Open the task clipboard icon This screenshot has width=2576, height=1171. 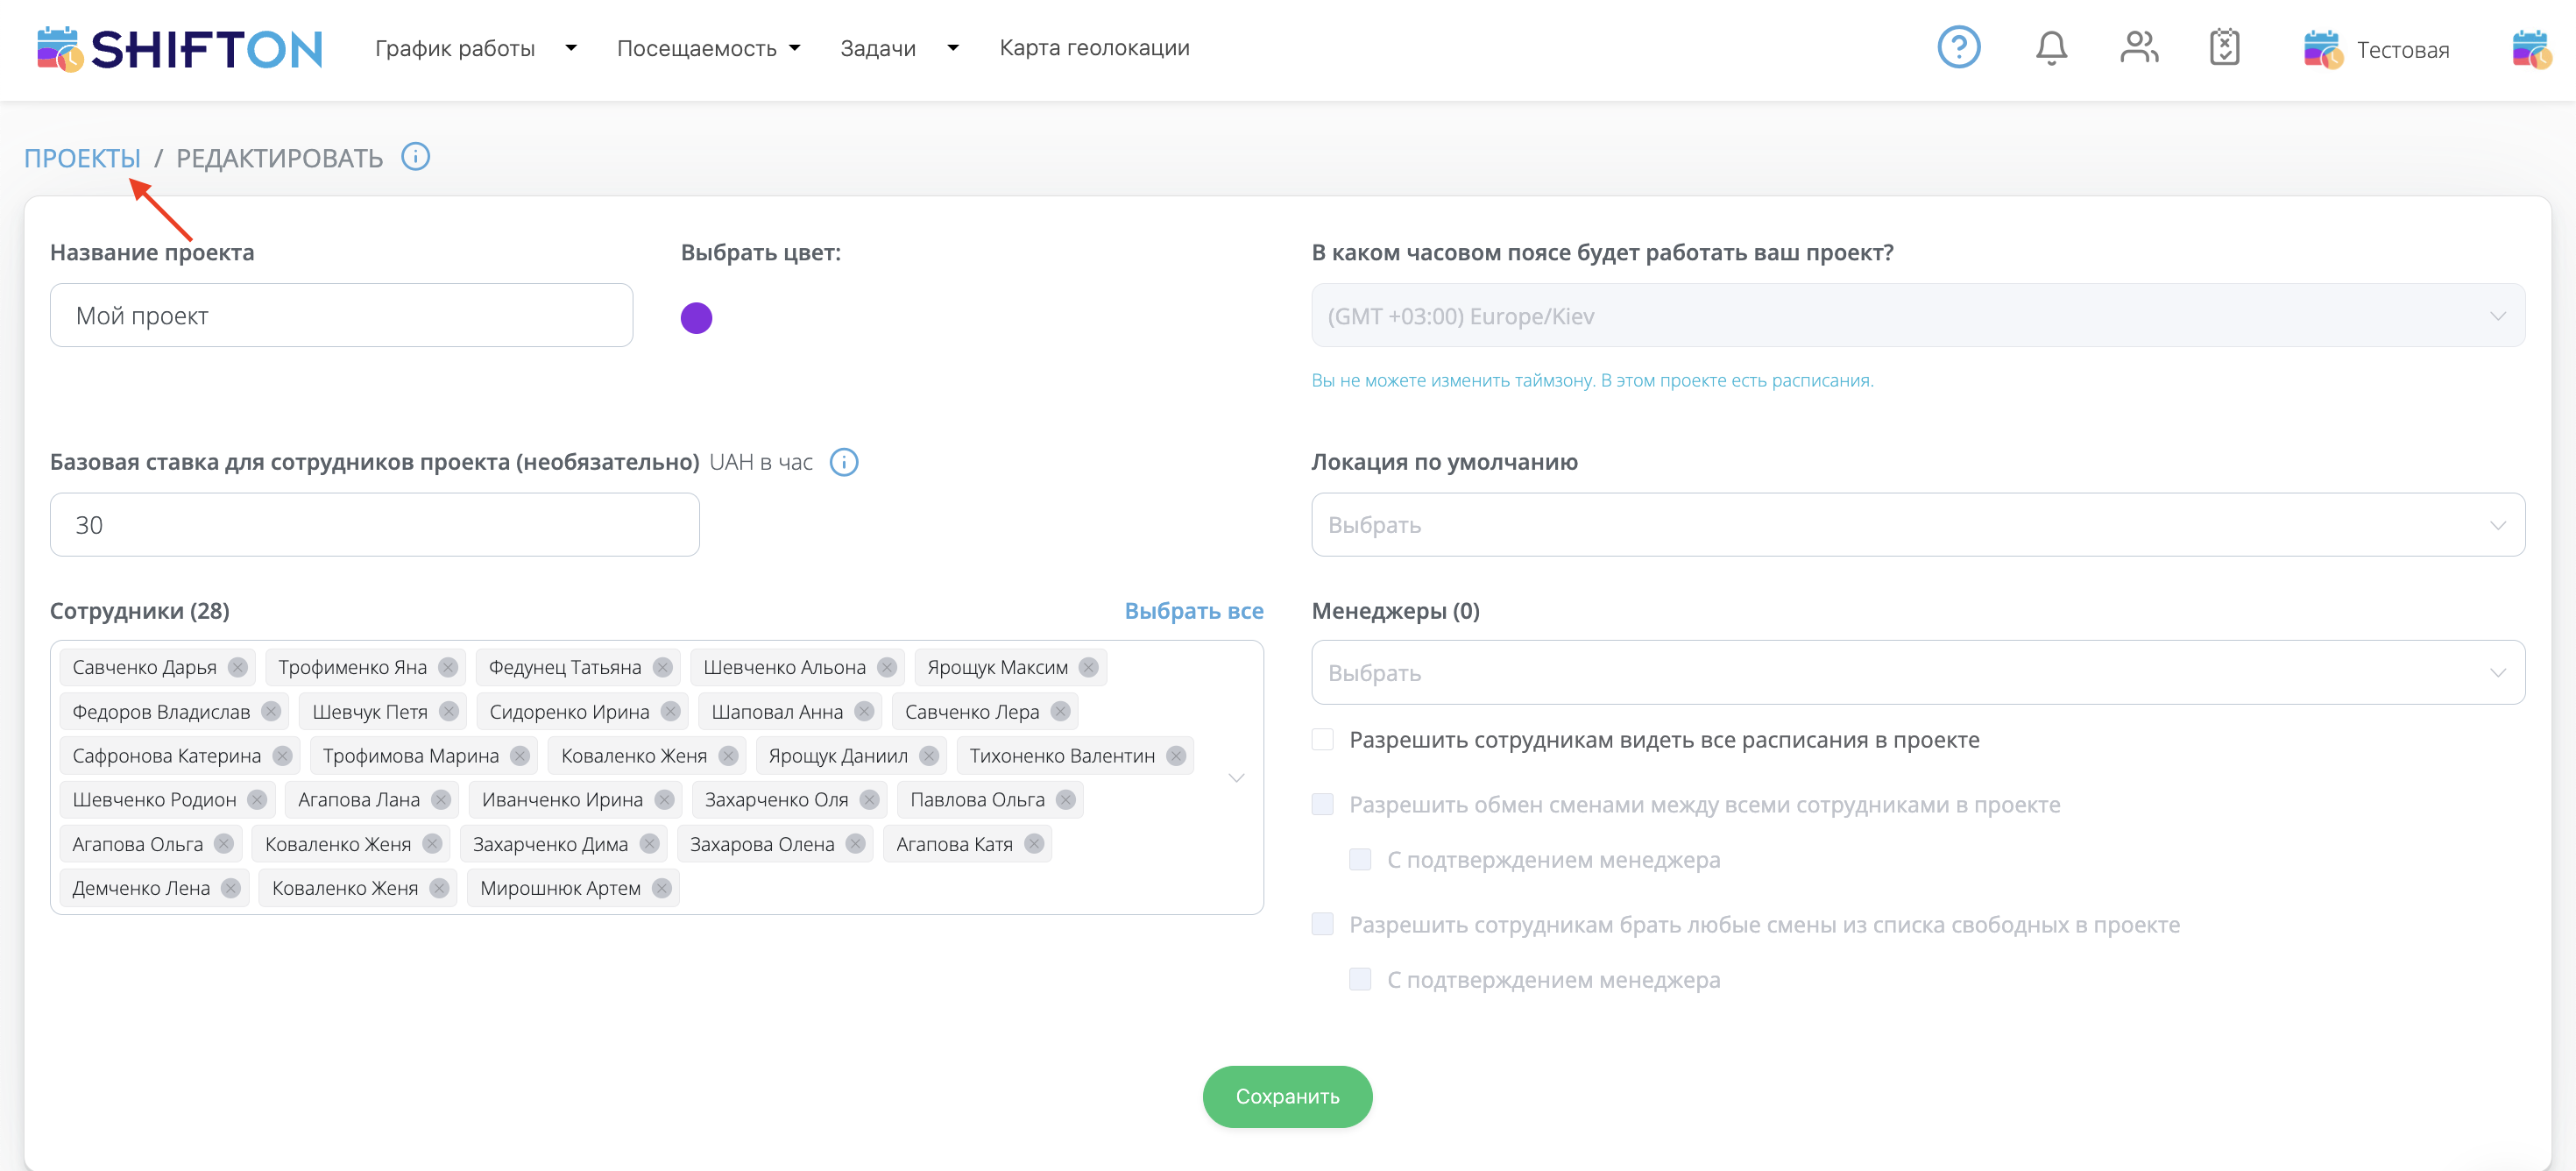click(2224, 47)
